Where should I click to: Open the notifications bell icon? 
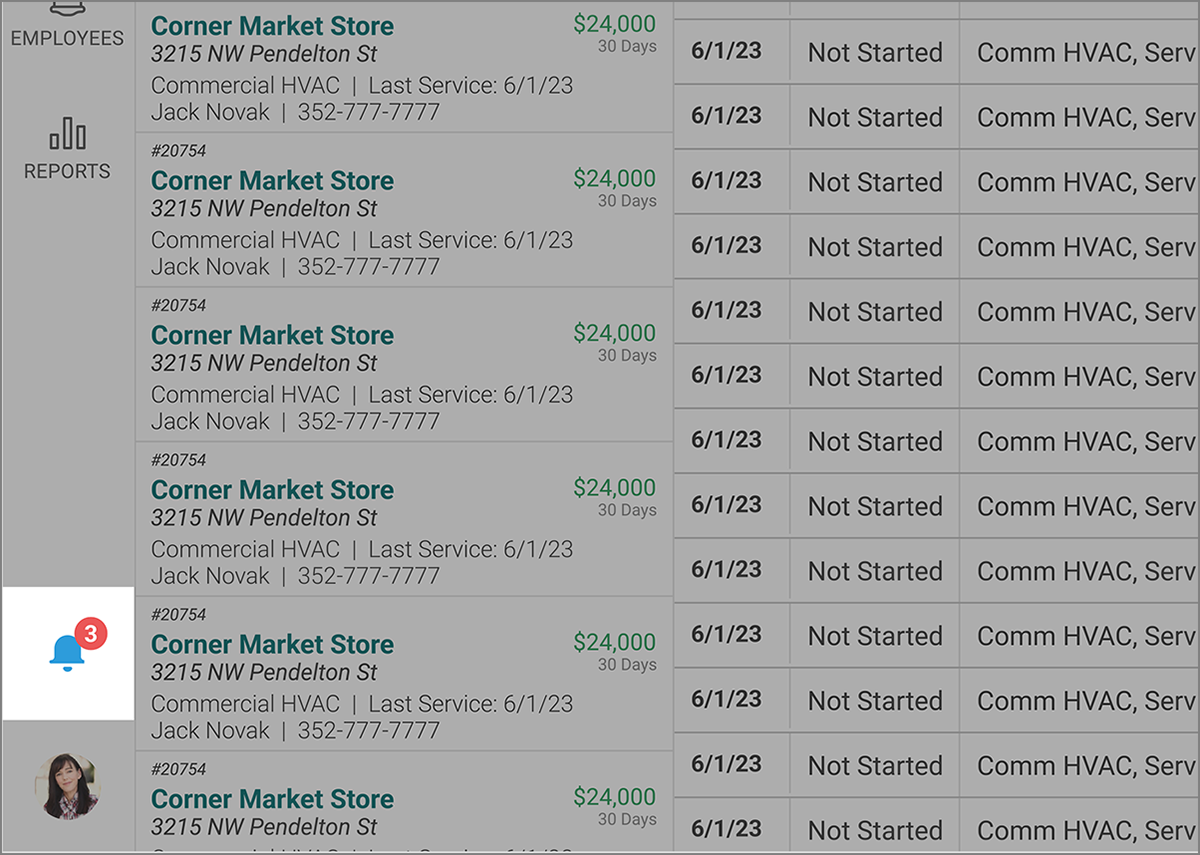(68, 652)
